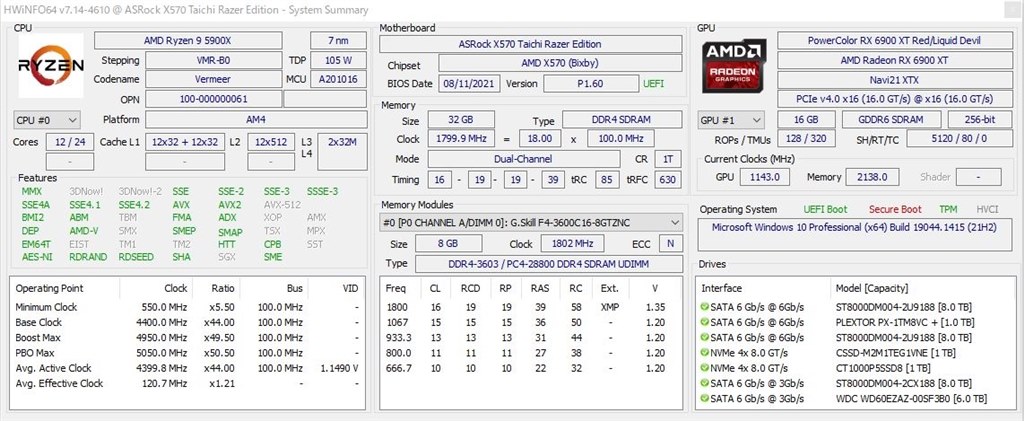The height and width of the screenshot is (421, 1024).
Task: Click the Avg. Effective Clock row
Action: (188, 384)
